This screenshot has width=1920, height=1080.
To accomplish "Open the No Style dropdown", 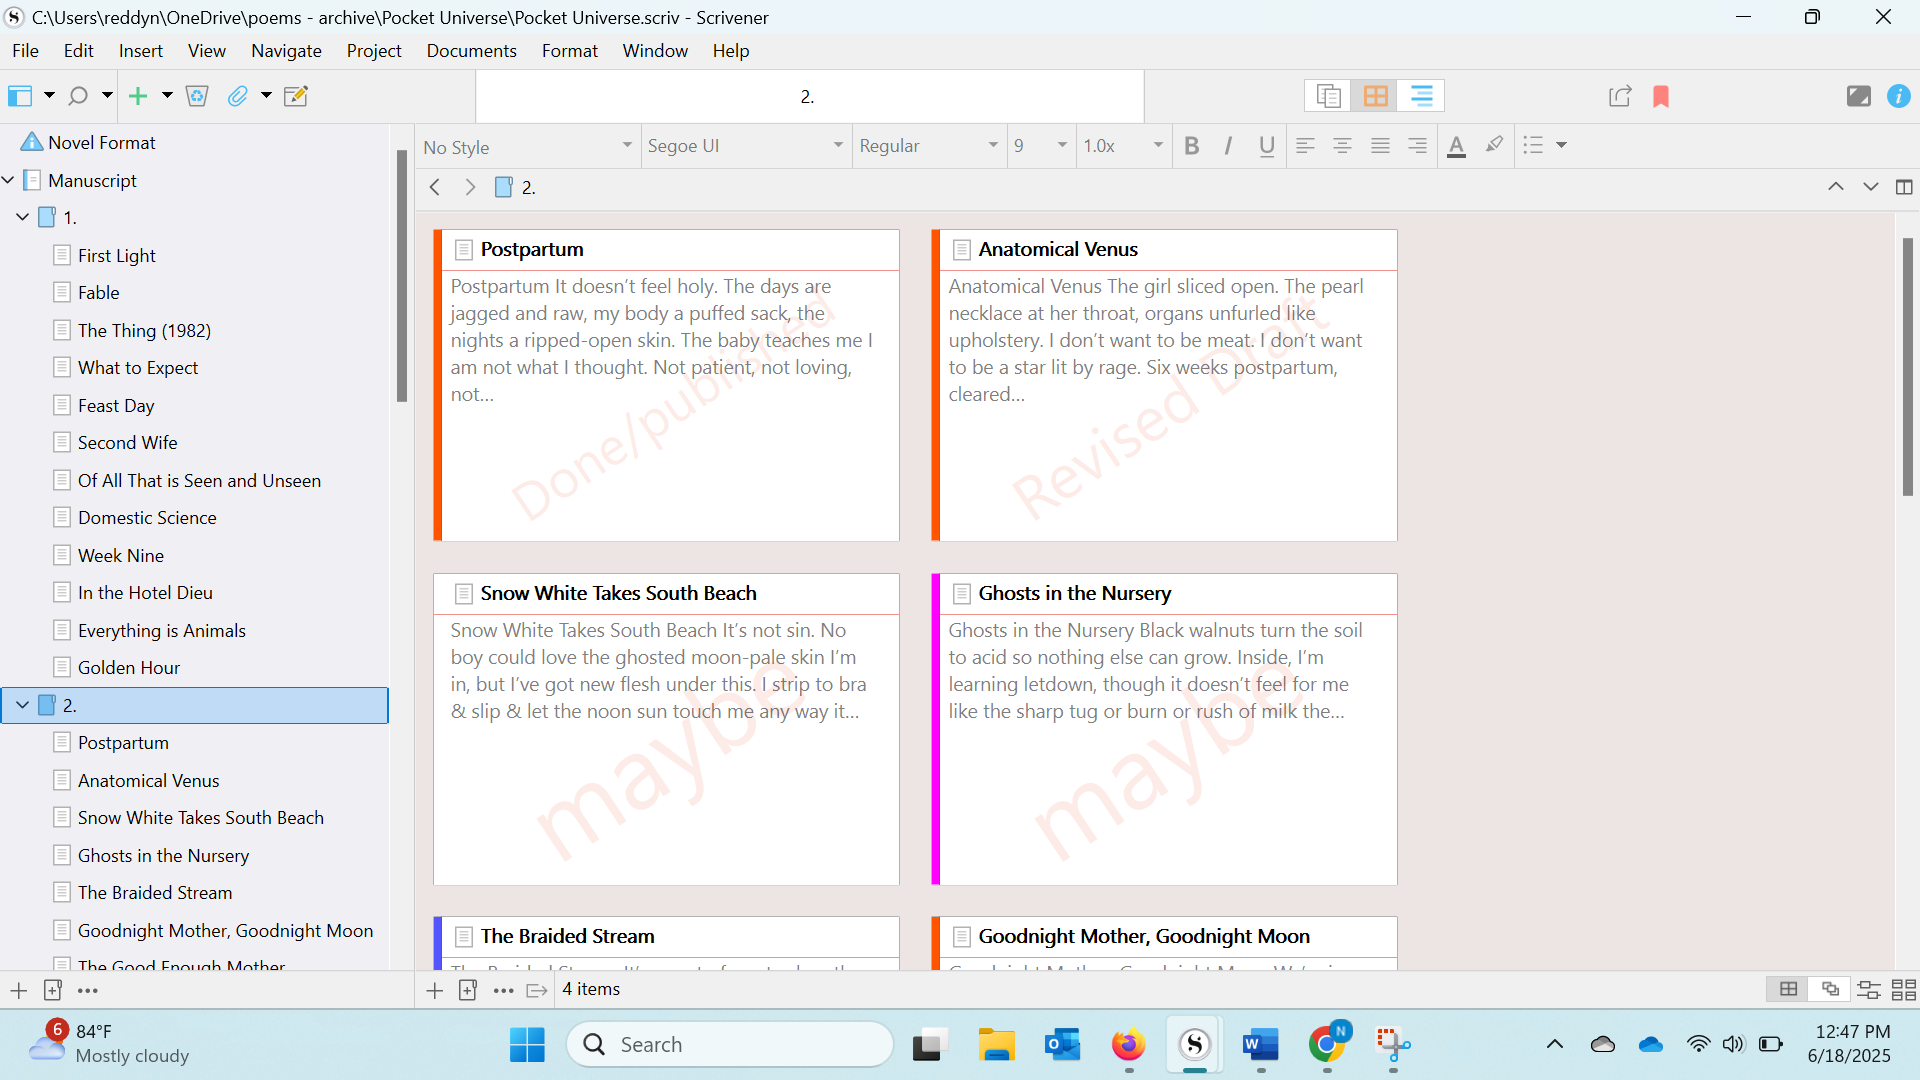I will coord(527,146).
